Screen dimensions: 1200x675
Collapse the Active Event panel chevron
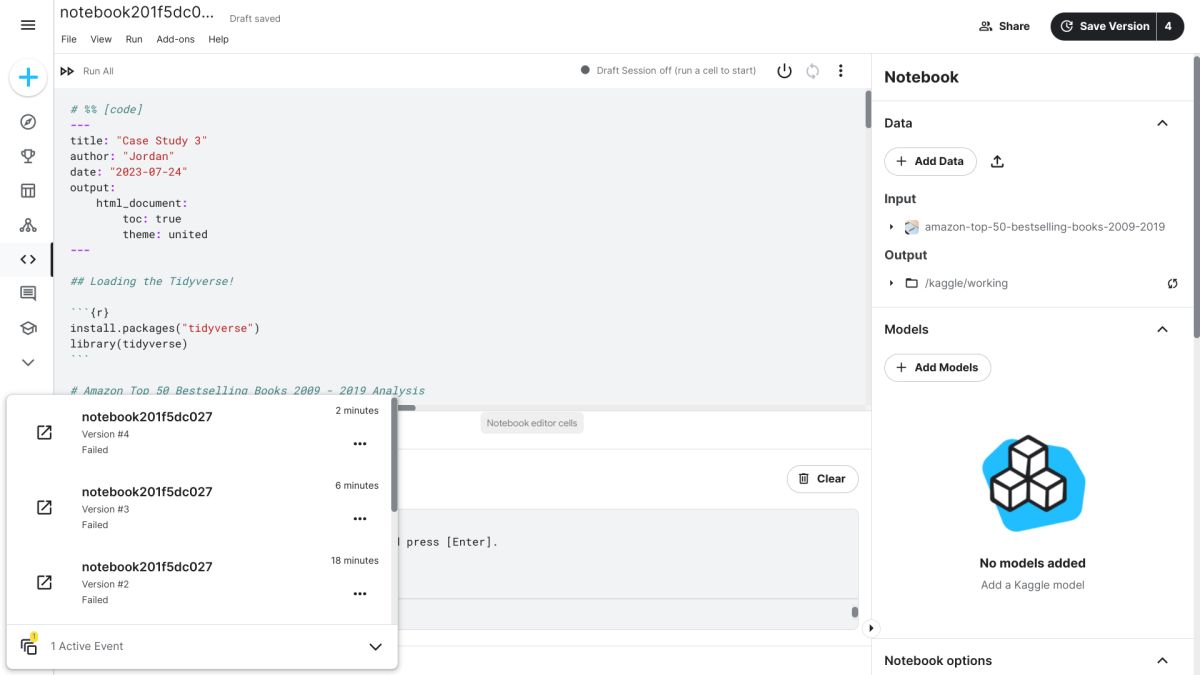(375, 647)
